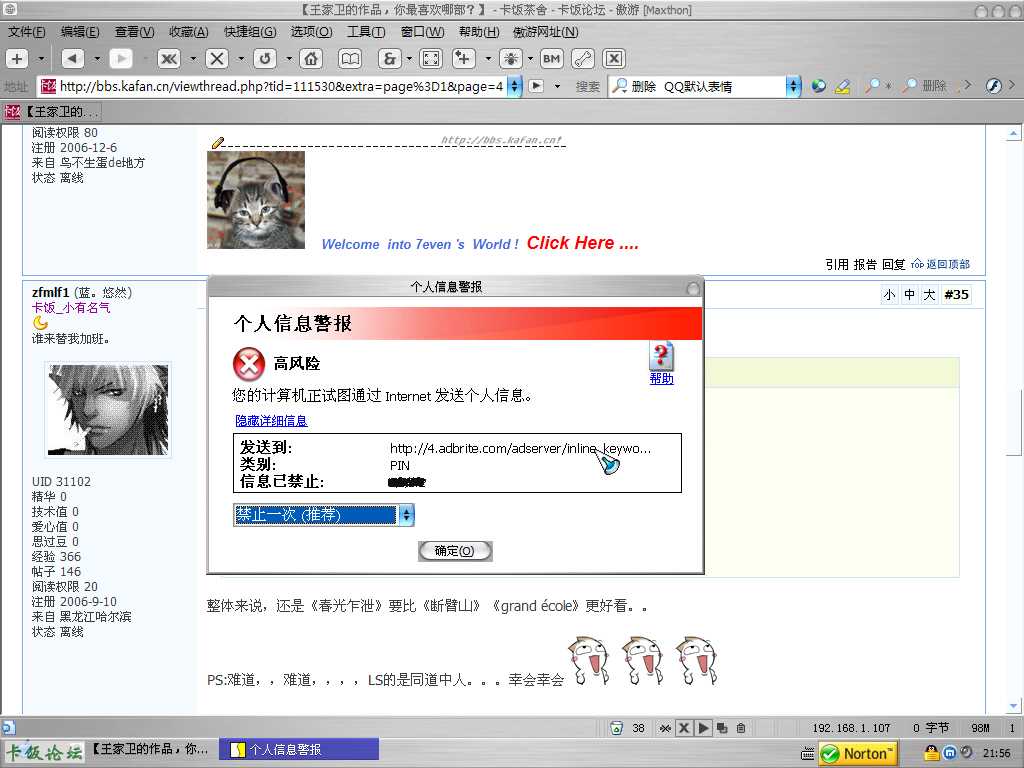
Task: Click the BM toolbar button
Action: click(550, 58)
